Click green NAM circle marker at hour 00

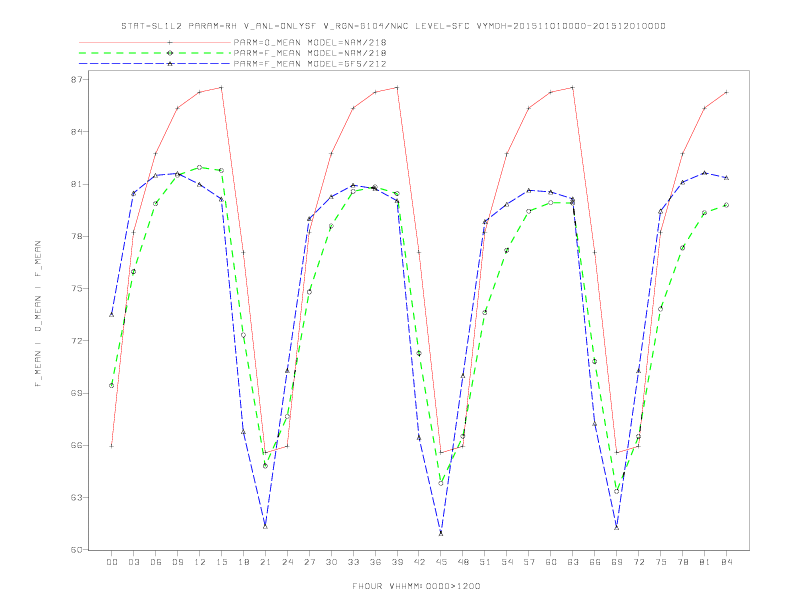(112, 386)
